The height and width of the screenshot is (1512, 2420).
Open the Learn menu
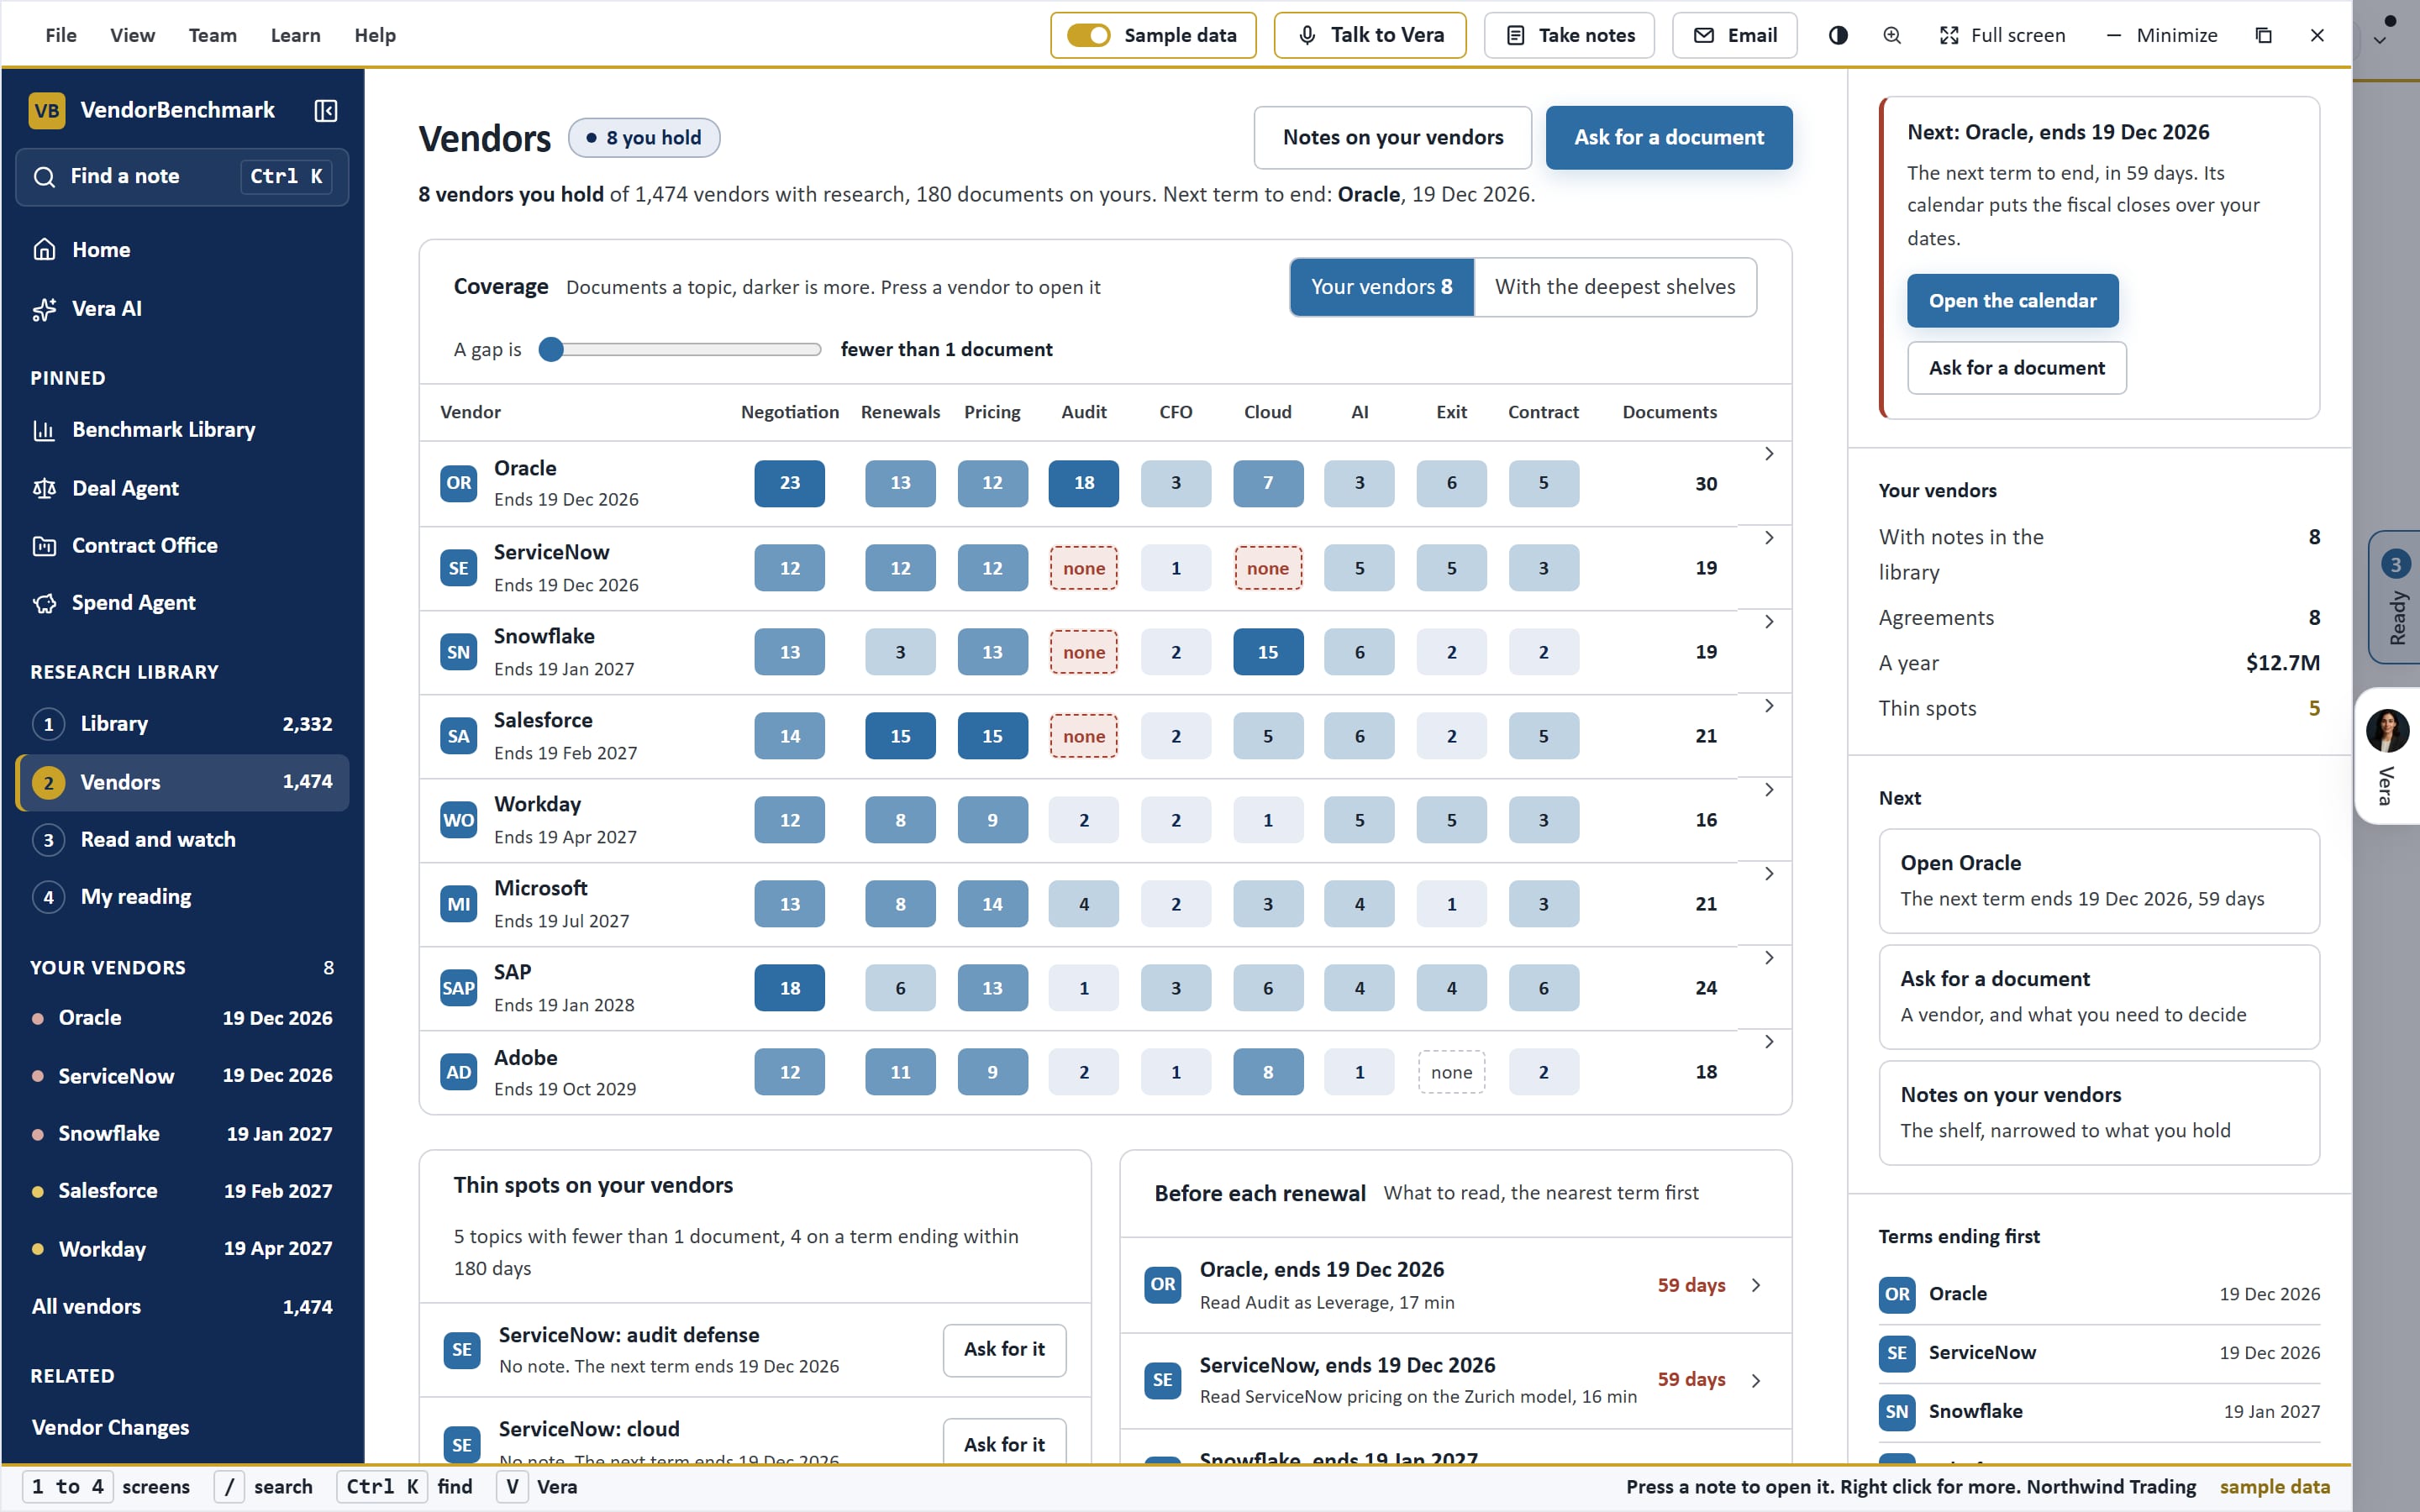pos(295,35)
